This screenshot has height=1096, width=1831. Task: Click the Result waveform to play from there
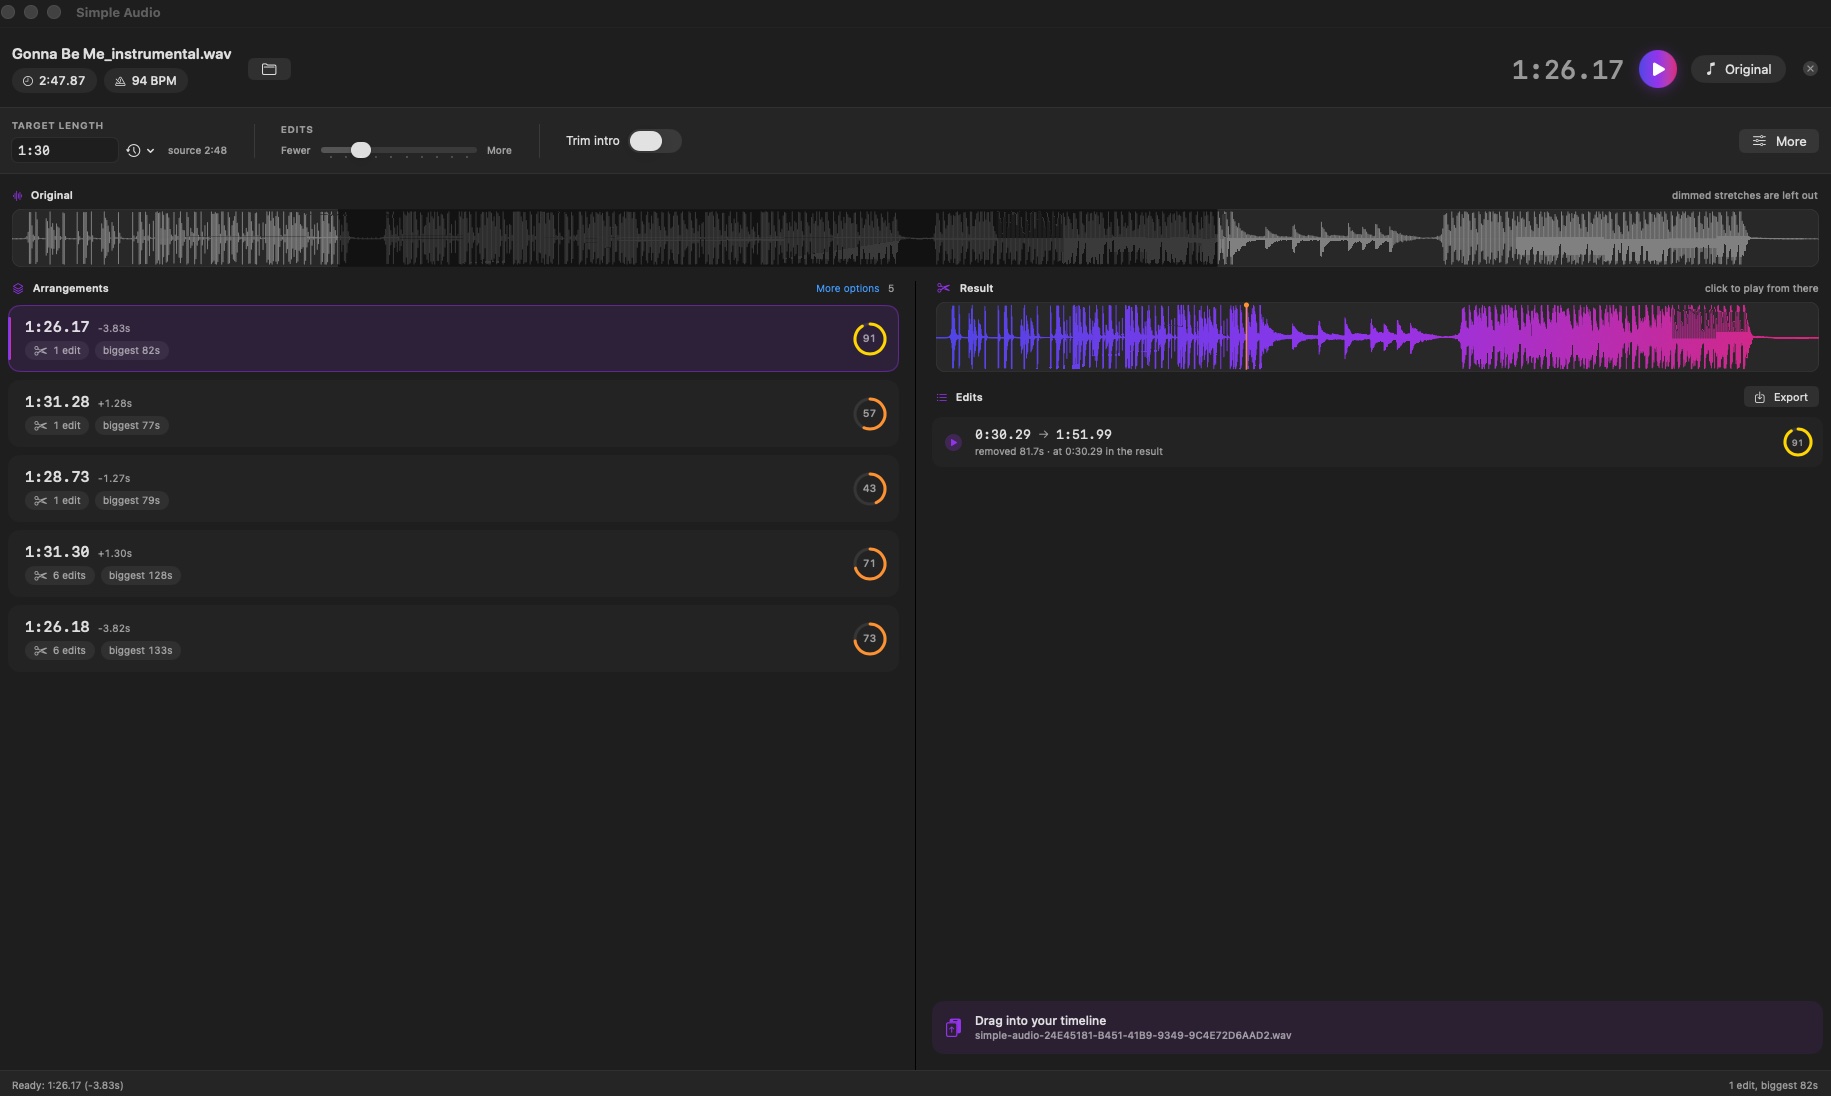tap(1377, 337)
